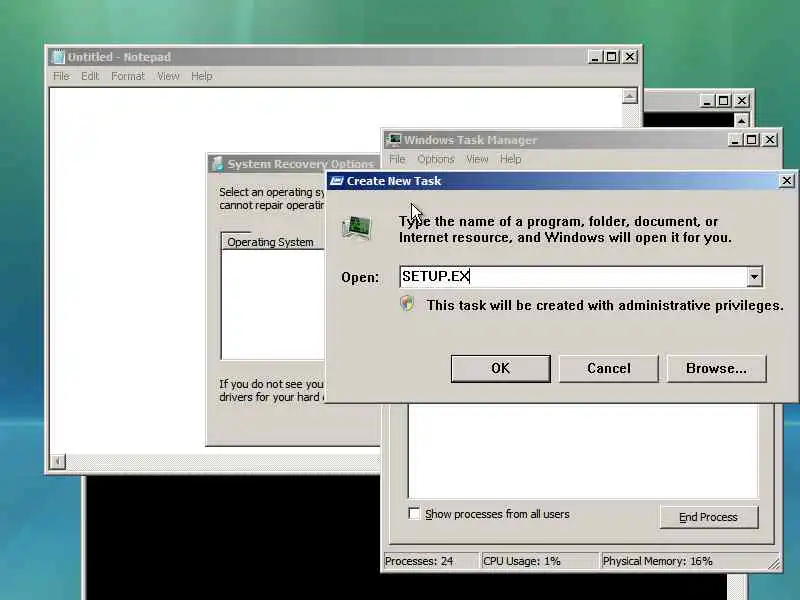Click the Create New Task title icon
Image resolution: width=800 pixels, height=600 pixels.
point(336,181)
